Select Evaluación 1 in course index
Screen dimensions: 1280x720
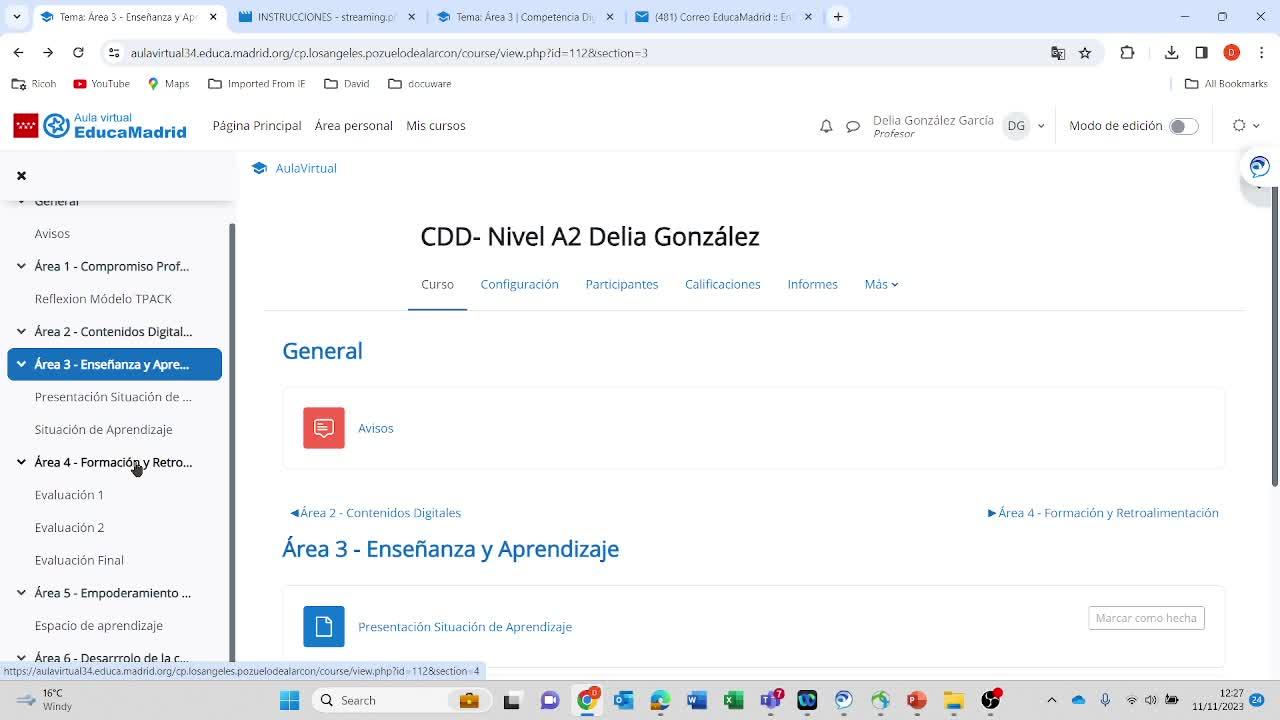click(69, 495)
